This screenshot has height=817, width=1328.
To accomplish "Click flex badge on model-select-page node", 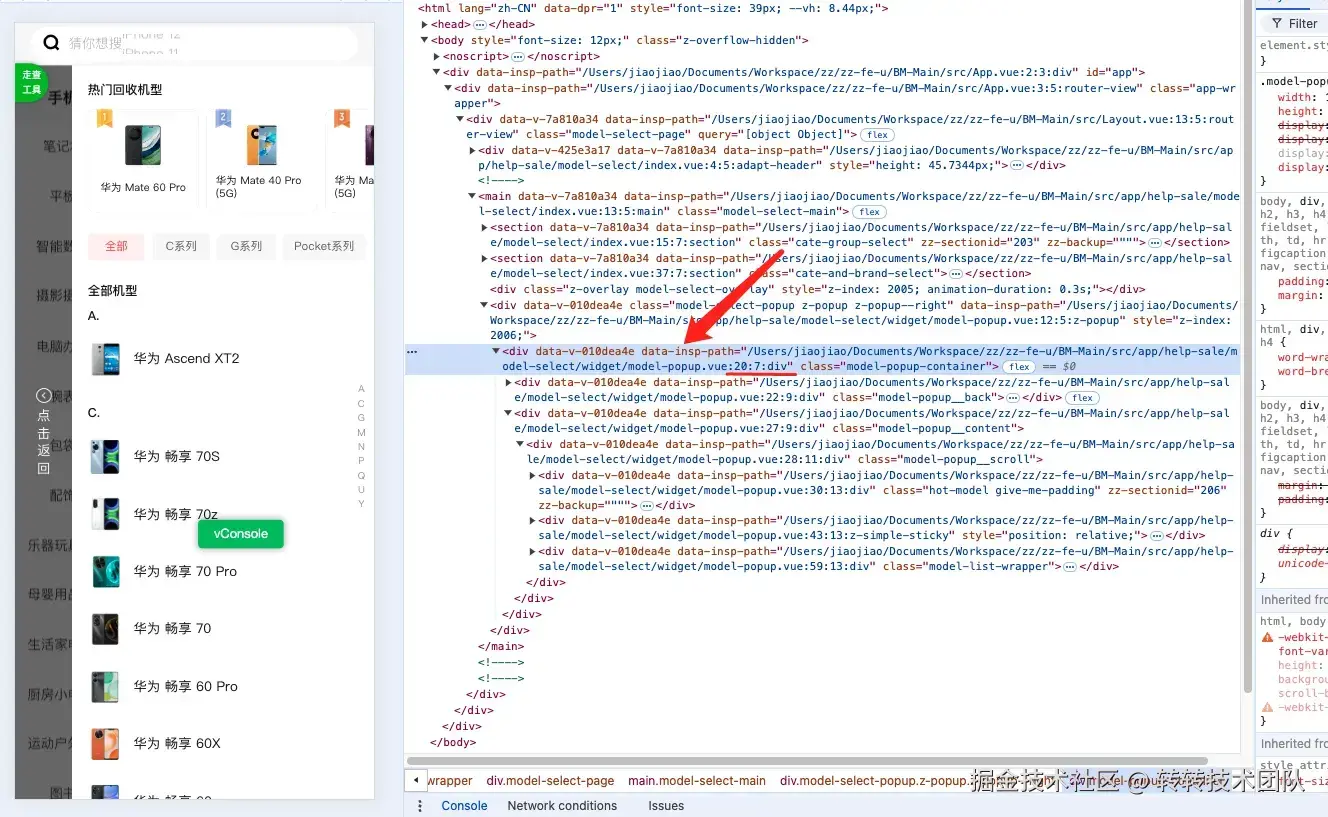I will [x=878, y=135].
